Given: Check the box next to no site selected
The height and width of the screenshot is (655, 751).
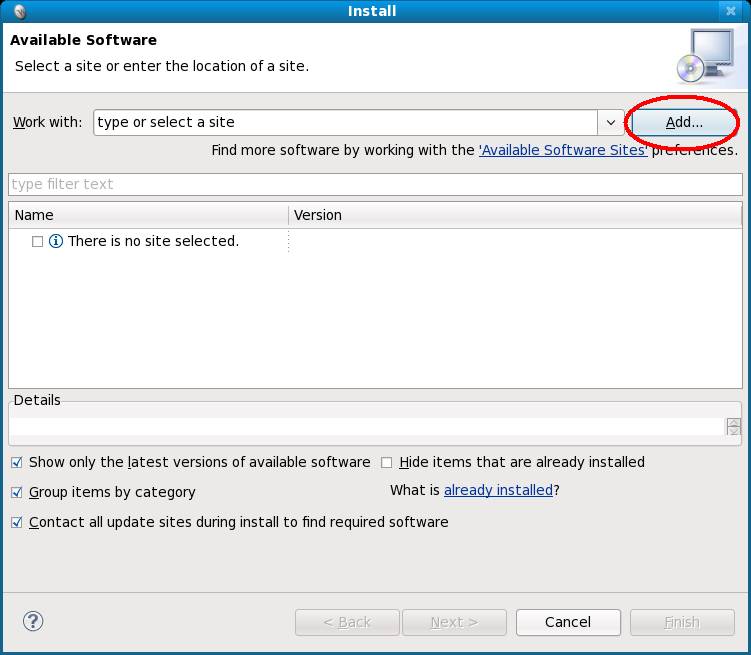Looking at the screenshot, I should [x=37, y=241].
